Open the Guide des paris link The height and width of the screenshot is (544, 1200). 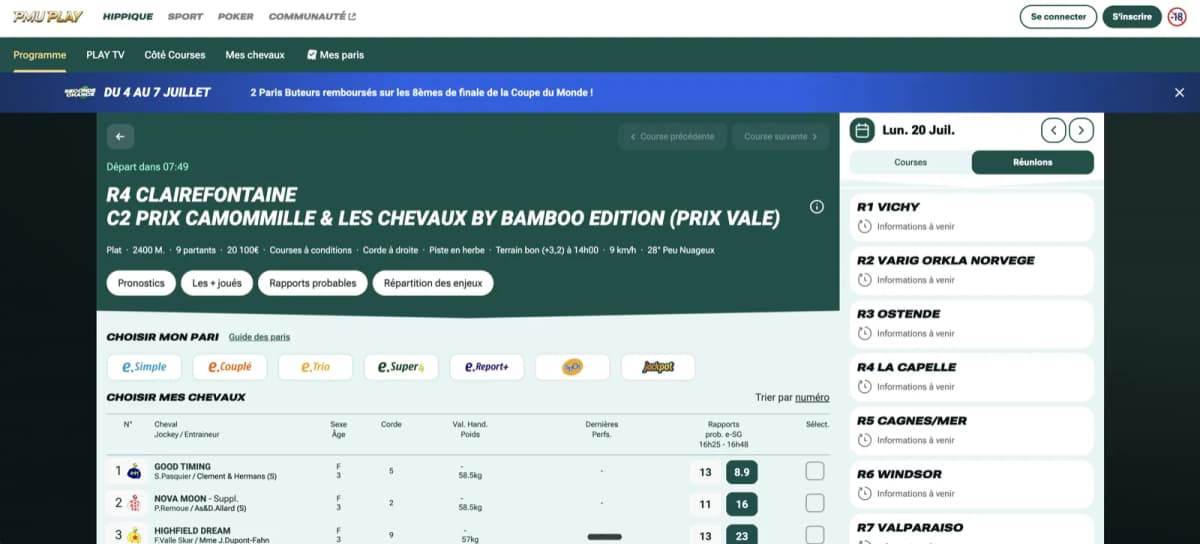[259, 337]
